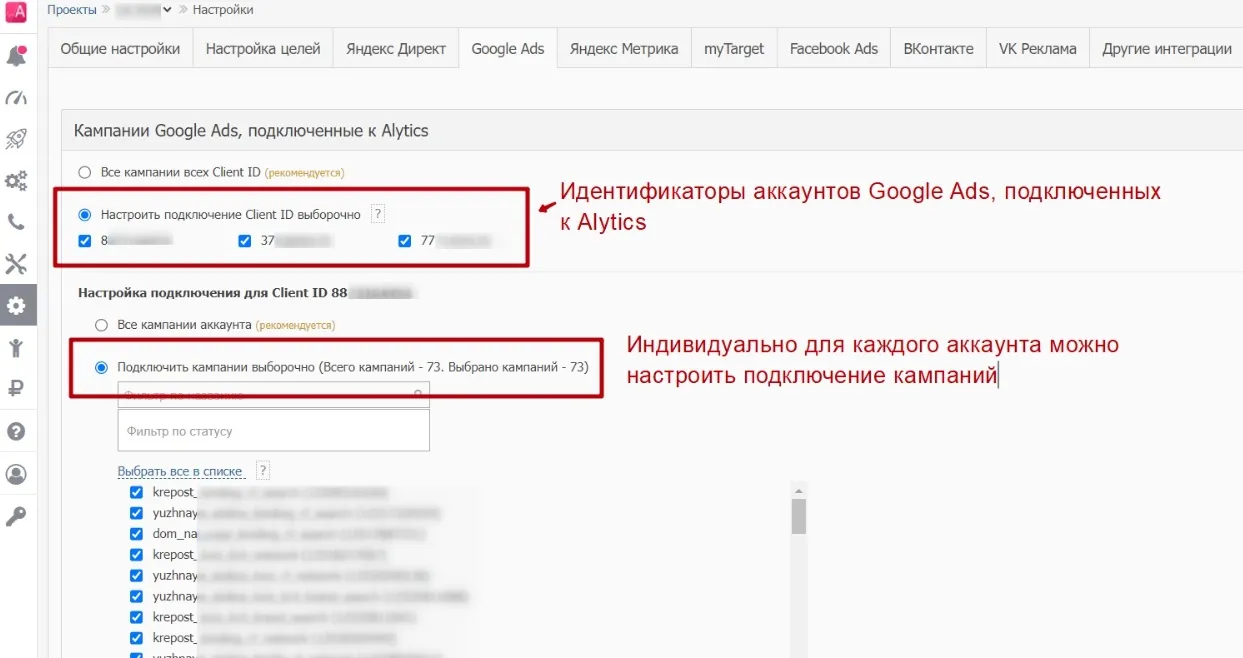Click the dom_na campaign name
The height and width of the screenshot is (658, 1243).
click(174, 534)
